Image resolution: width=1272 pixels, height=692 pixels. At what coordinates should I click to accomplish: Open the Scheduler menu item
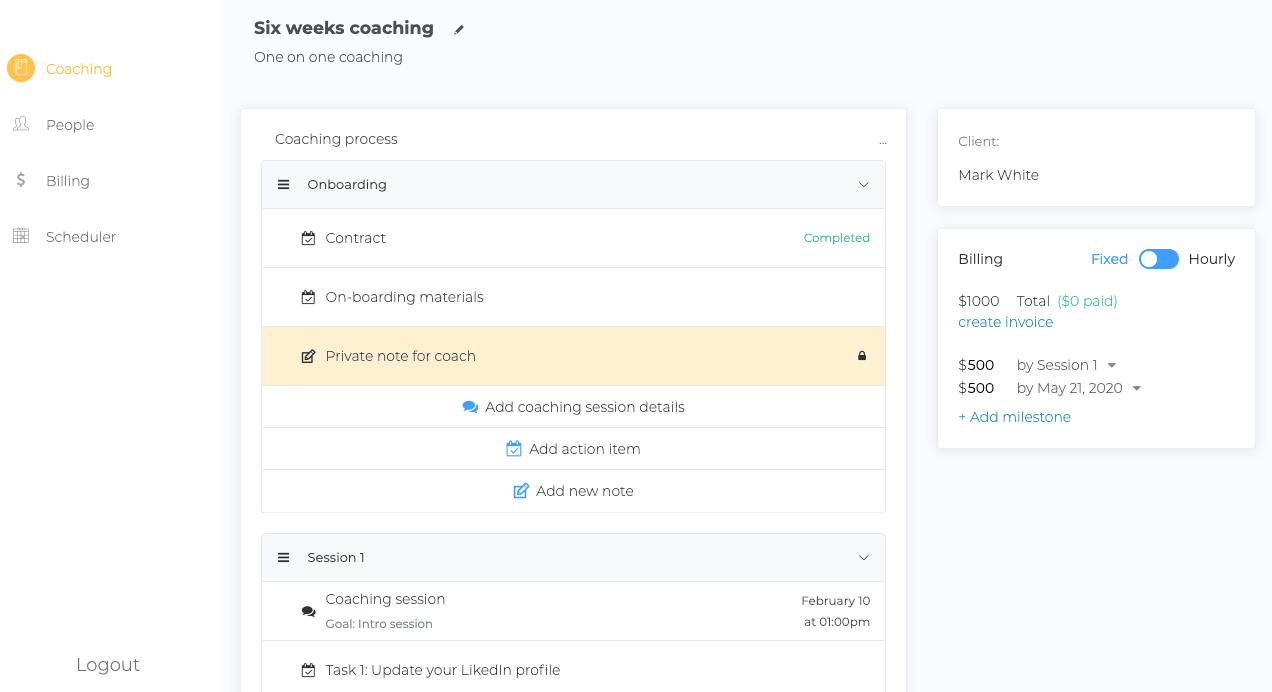81,237
